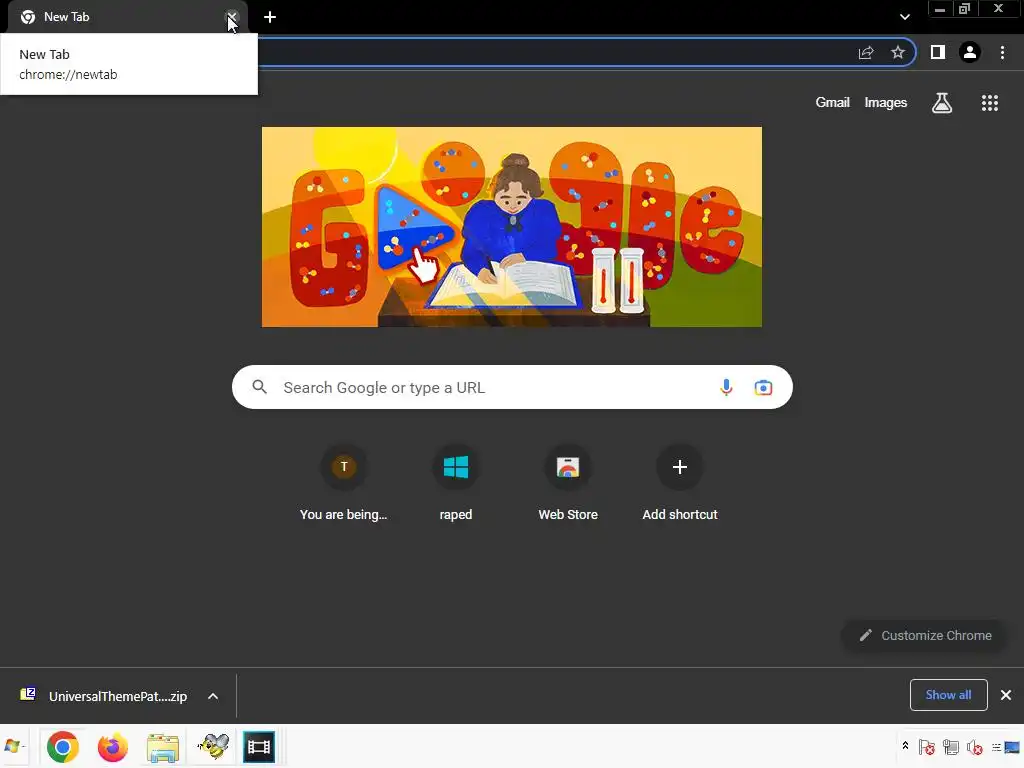
Task: Toggle the Chrome side panel
Action: pos(938,52)
